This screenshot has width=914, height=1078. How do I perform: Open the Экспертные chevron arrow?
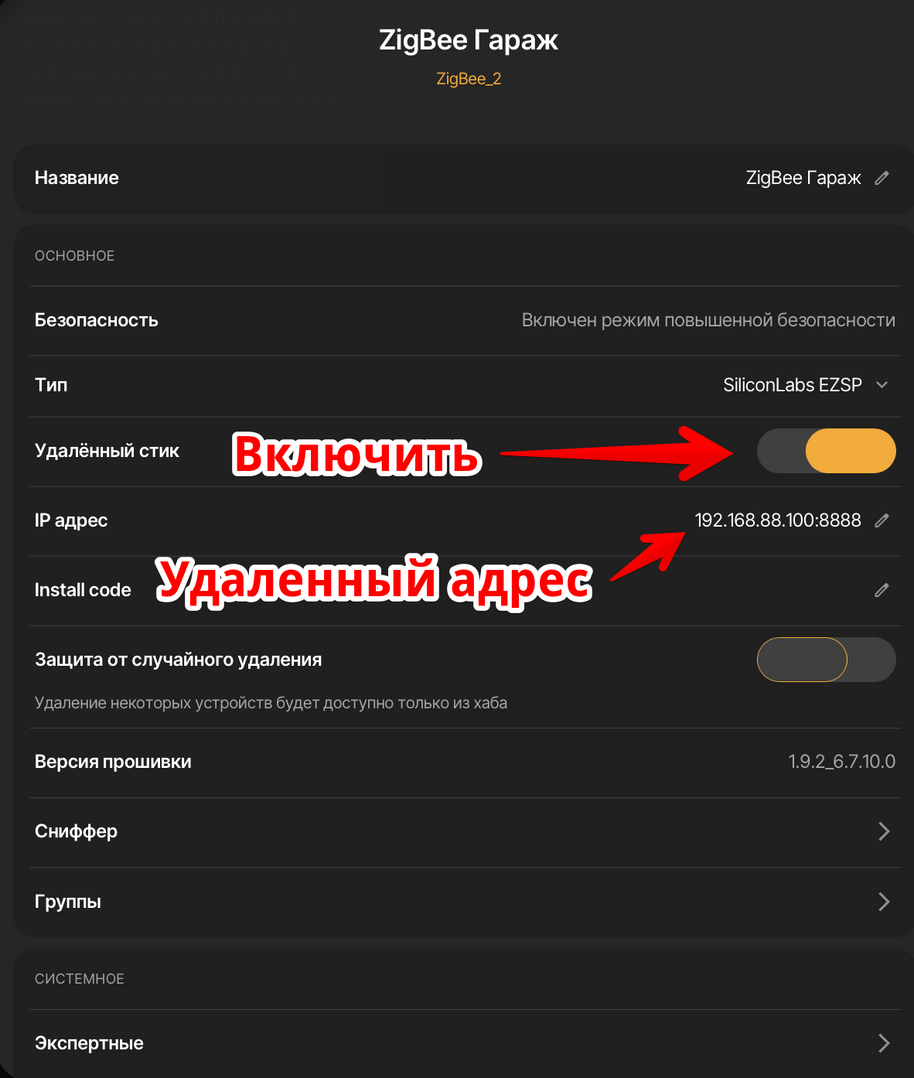(884, 1043)
